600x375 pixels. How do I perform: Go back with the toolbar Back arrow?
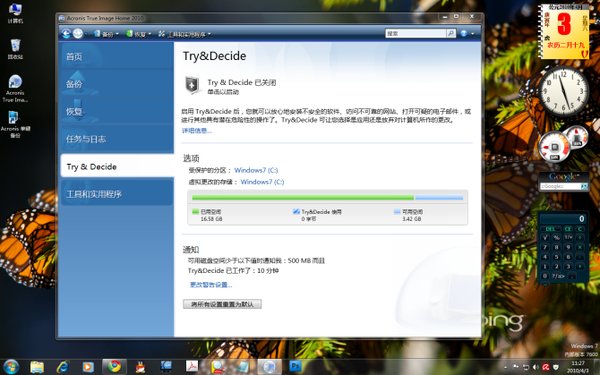pos(66,34)
